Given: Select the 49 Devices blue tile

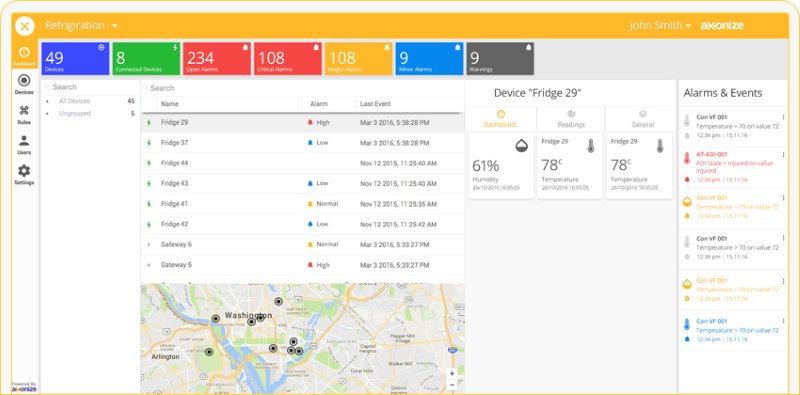Looking at the screenshot, I should [x=75, y=59].
